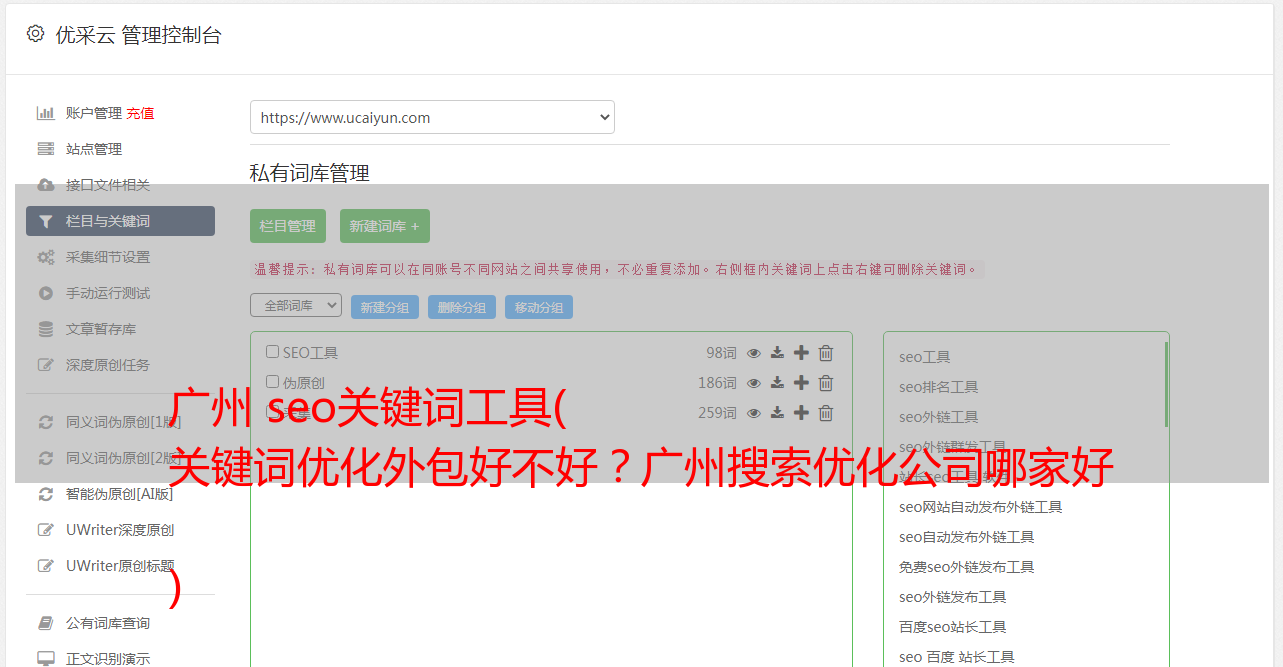The image size is (1283, 667).
Task: Check the SEO工具 library checkbox
Action: (272, 352)
